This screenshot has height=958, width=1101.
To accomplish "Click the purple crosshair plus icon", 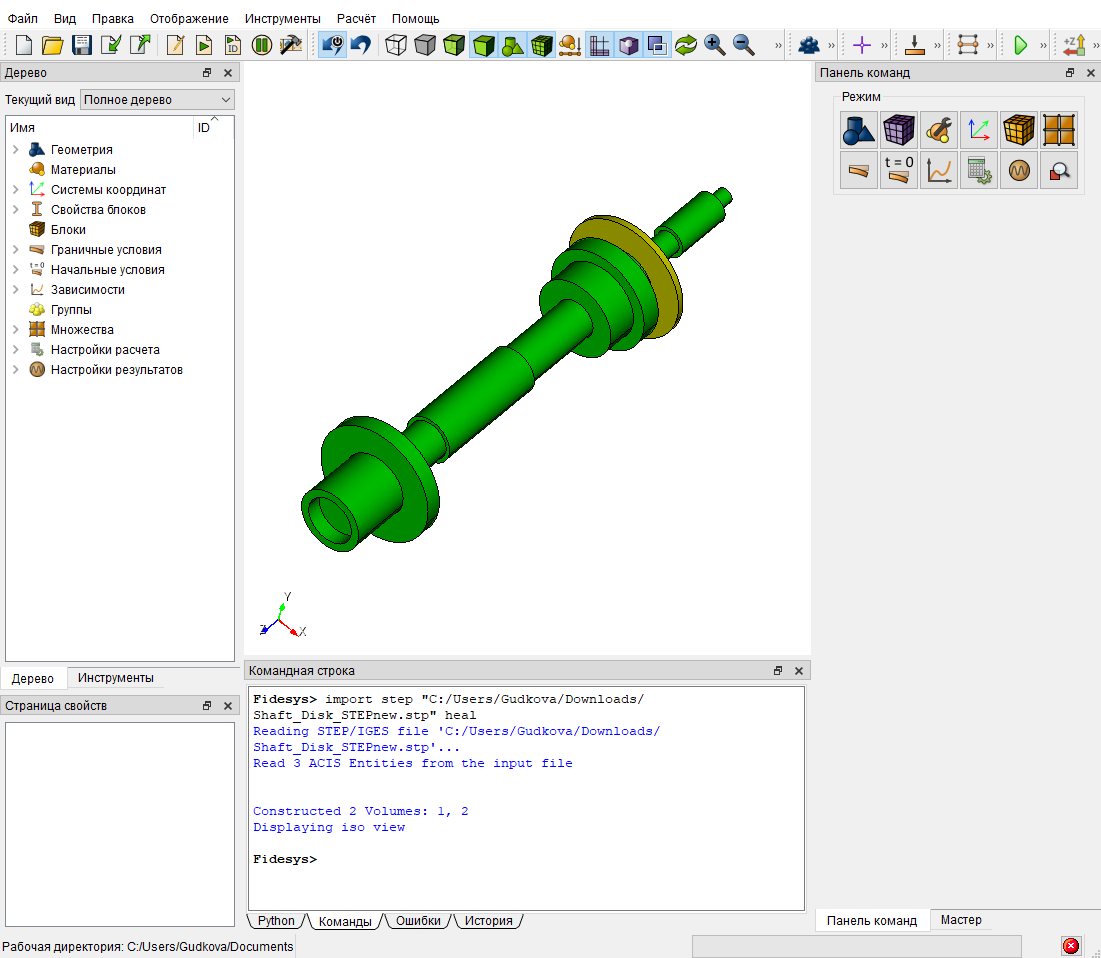I will 862,46.
